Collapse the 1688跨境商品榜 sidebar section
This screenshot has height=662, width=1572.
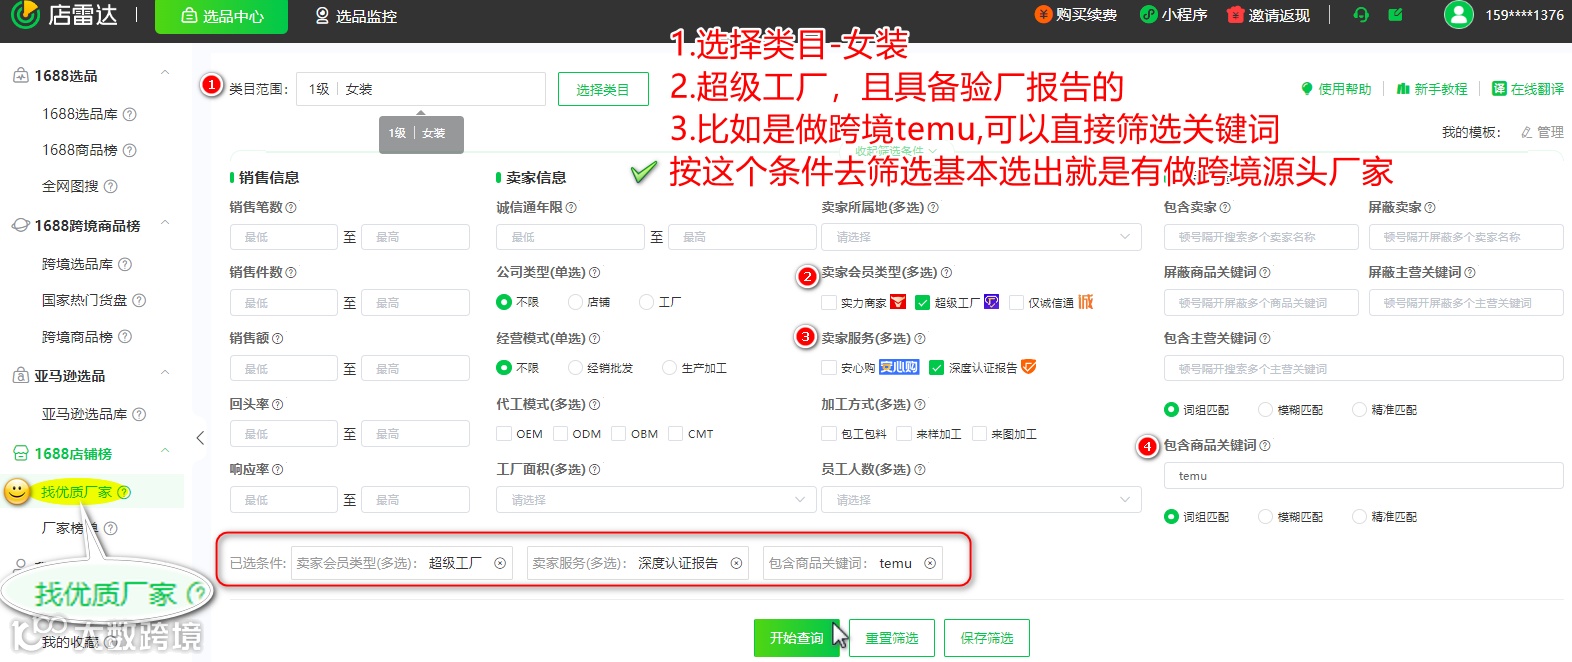pyautogui.click(x=165, y=223)
